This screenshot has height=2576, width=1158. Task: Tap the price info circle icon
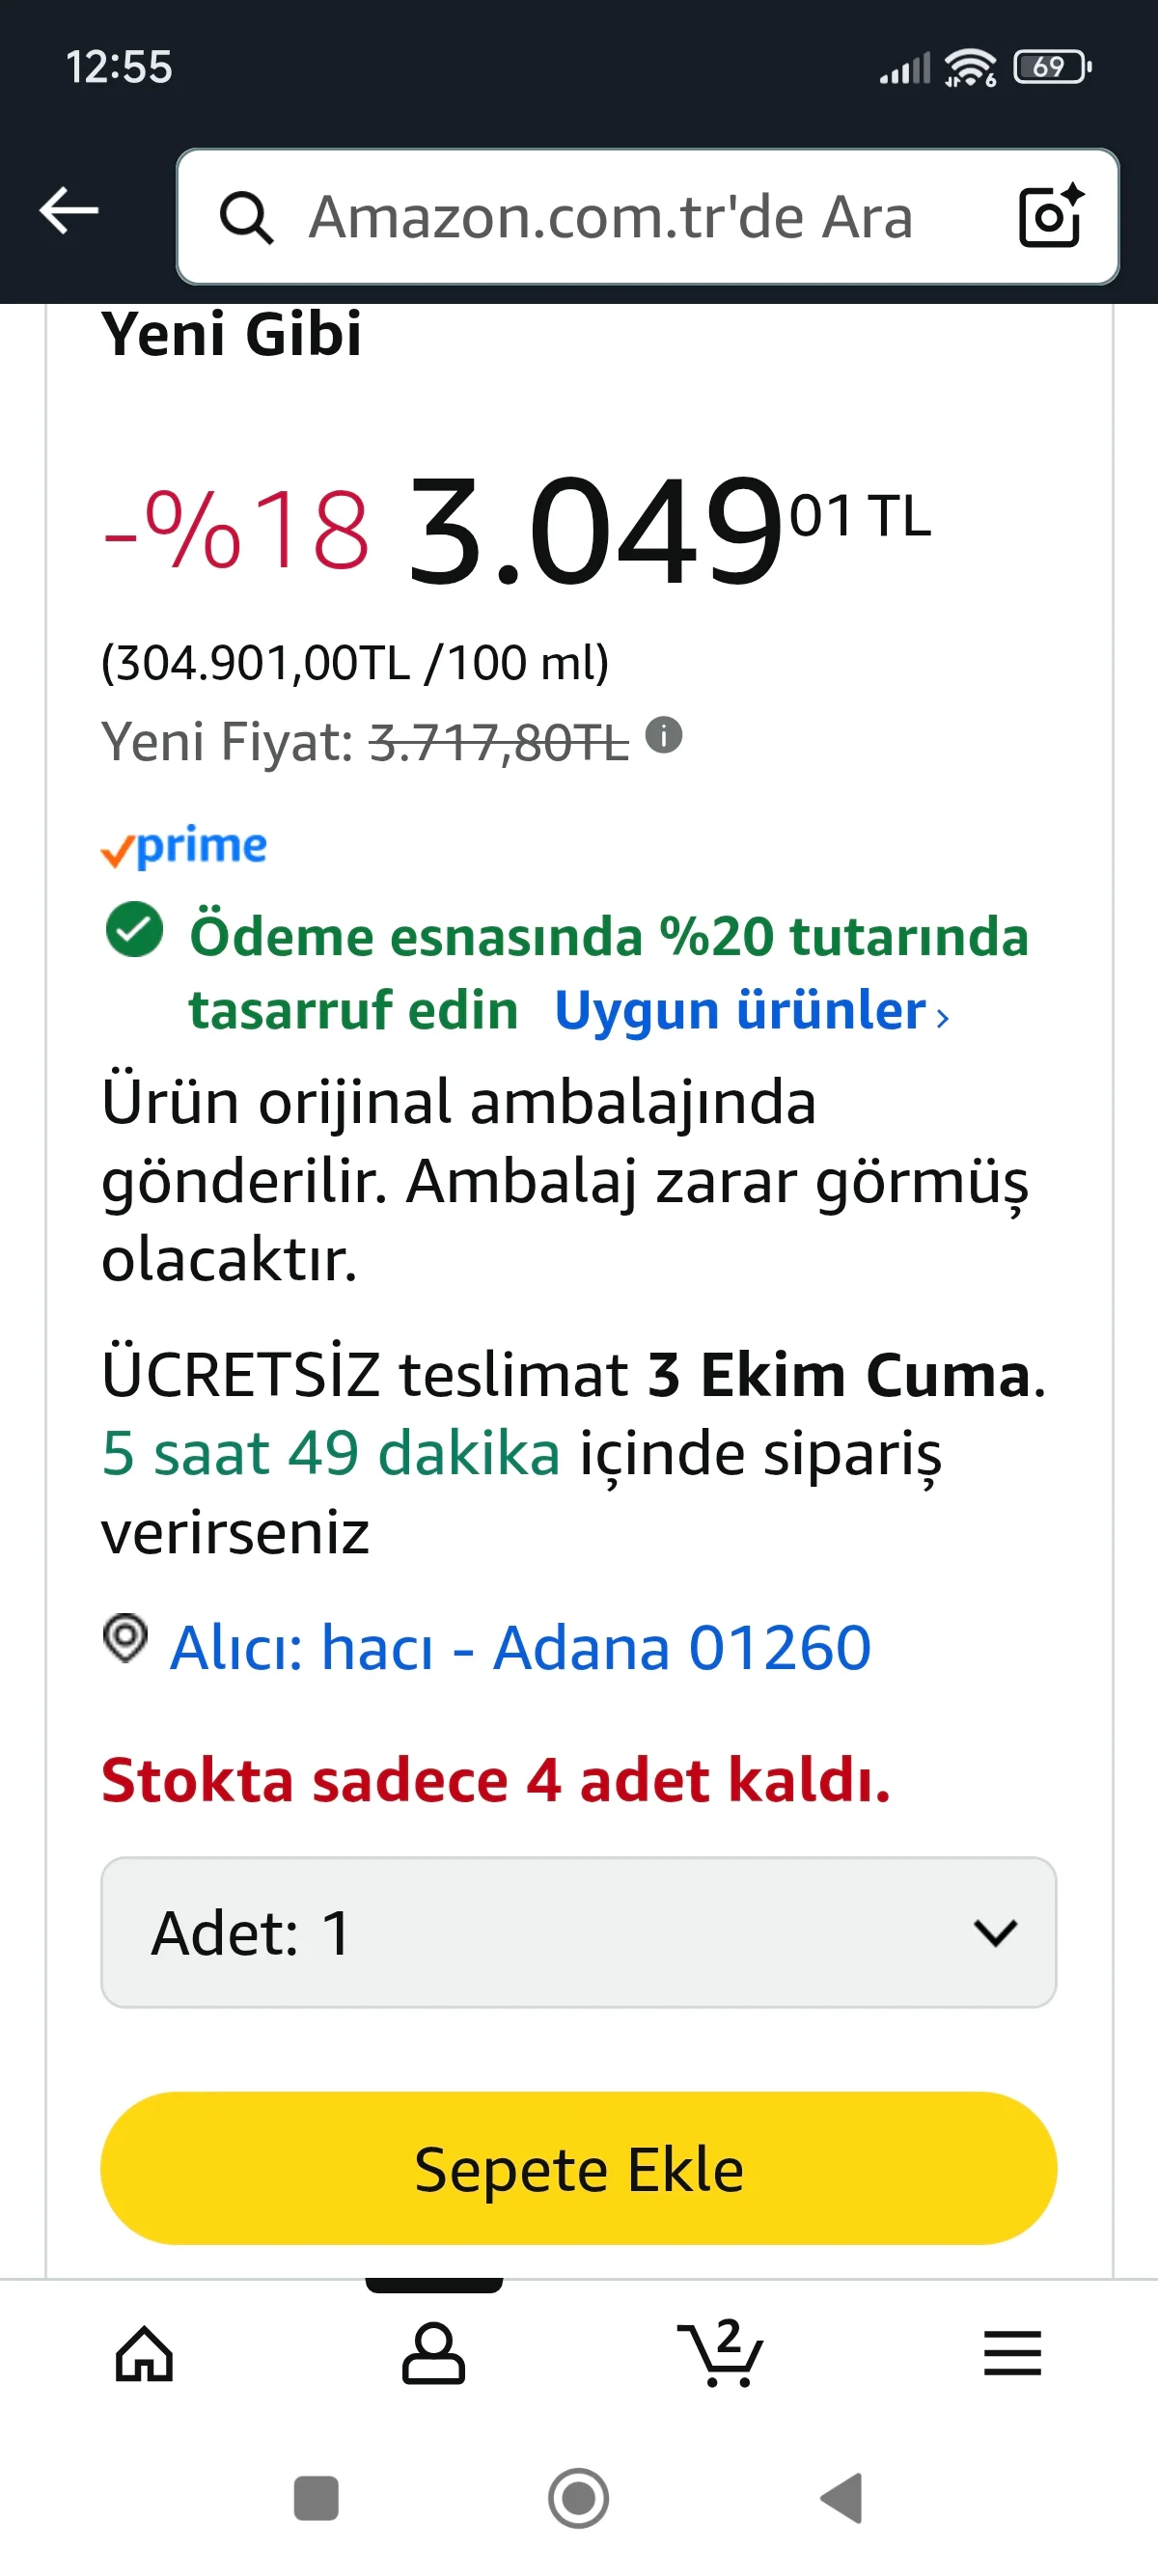pyautogui.click(x=663, y=736)
